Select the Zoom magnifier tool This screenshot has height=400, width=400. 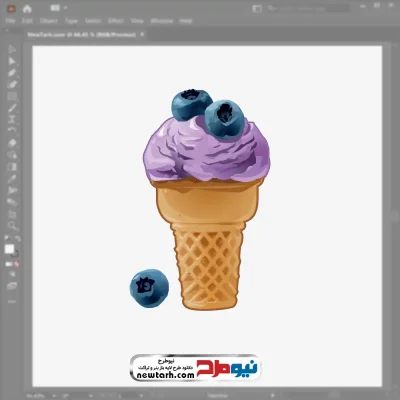click(x=12, y=226)
